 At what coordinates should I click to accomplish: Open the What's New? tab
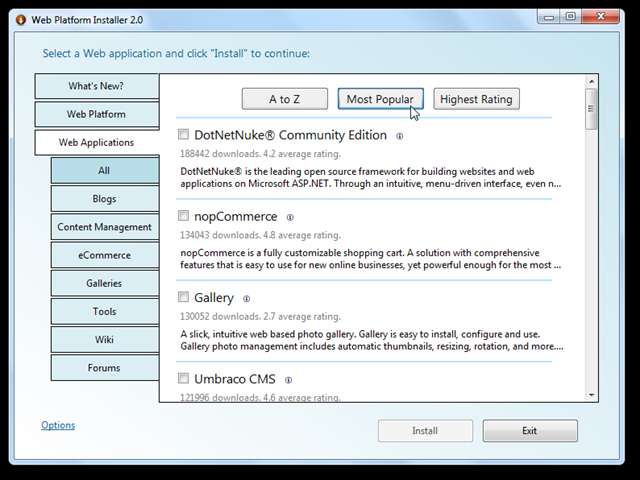96,86
